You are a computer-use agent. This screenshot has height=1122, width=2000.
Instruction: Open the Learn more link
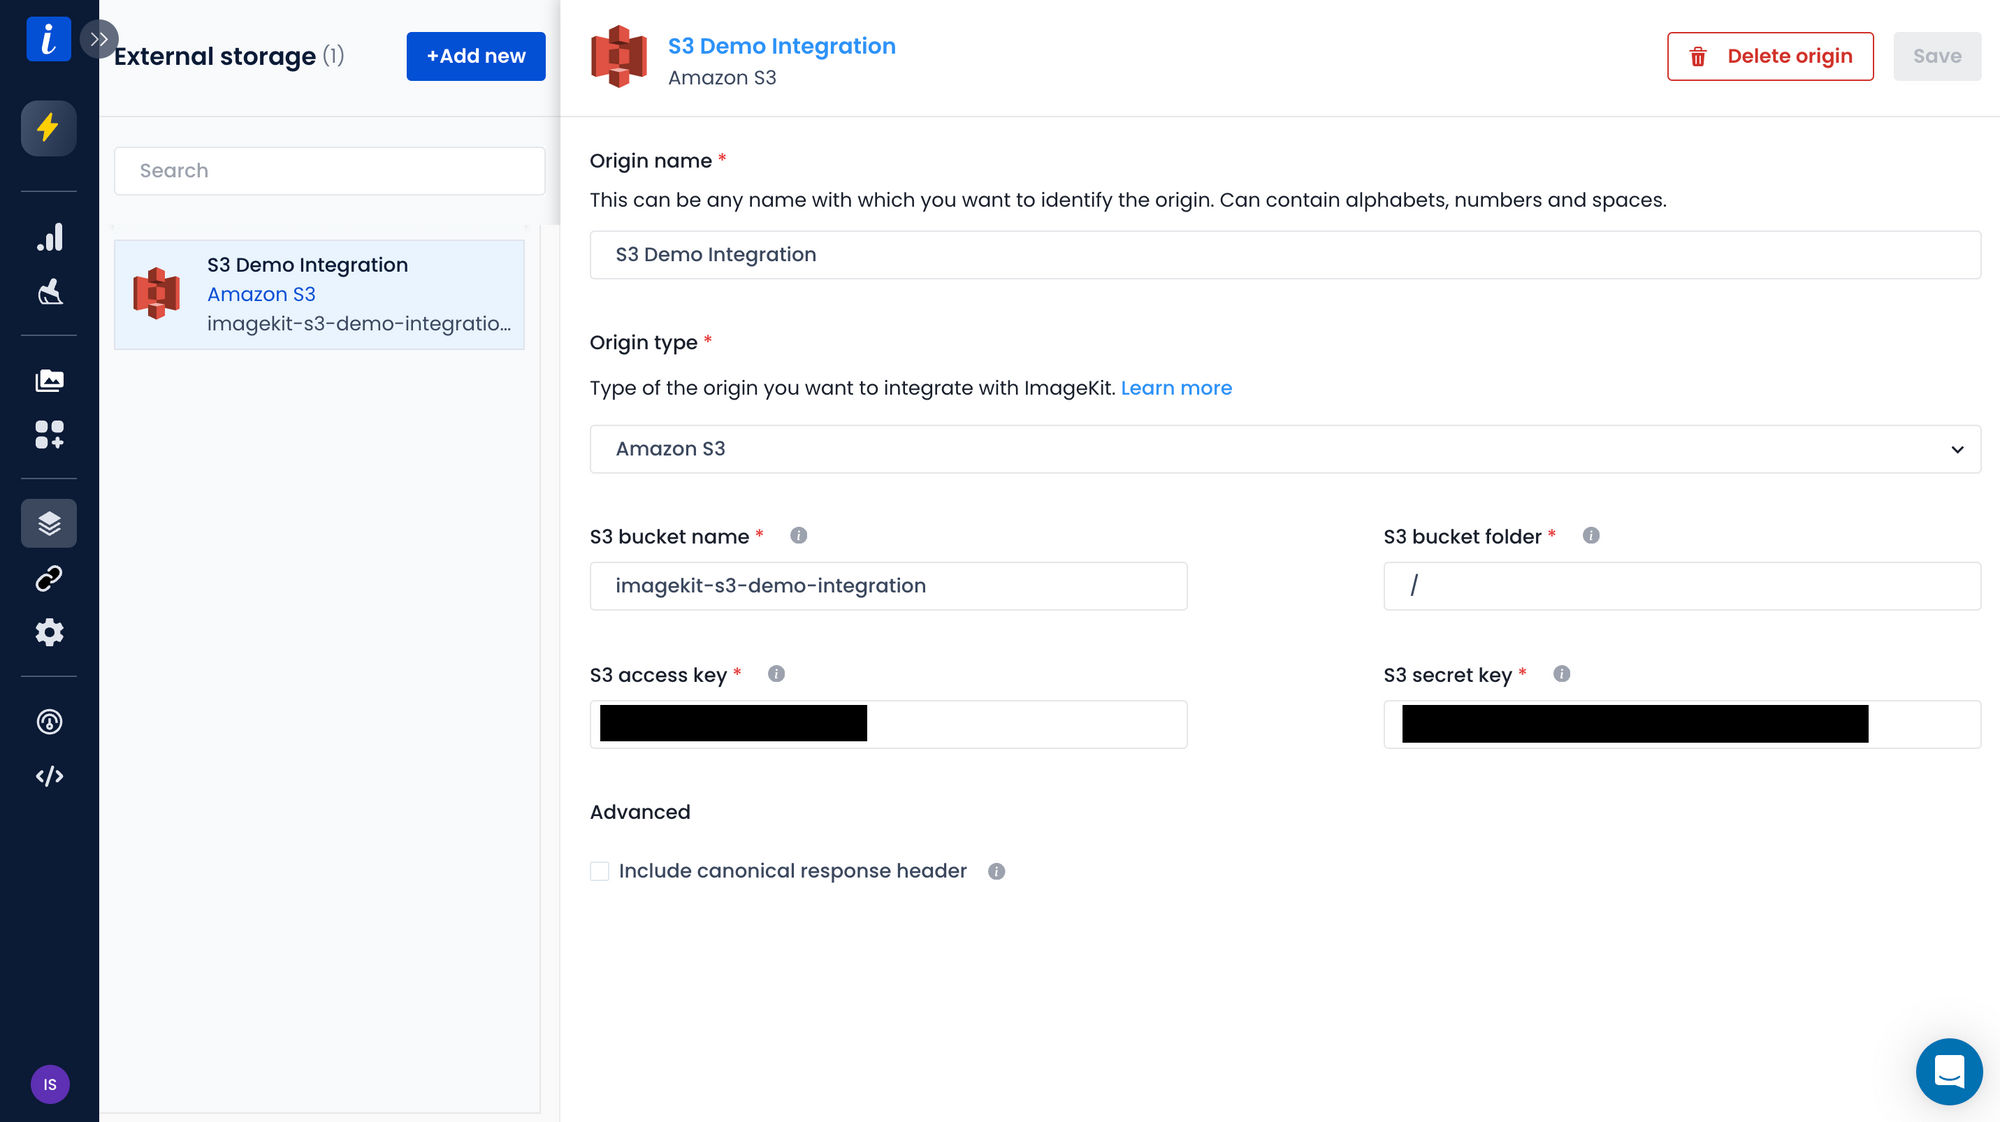tap(1176, 388)
